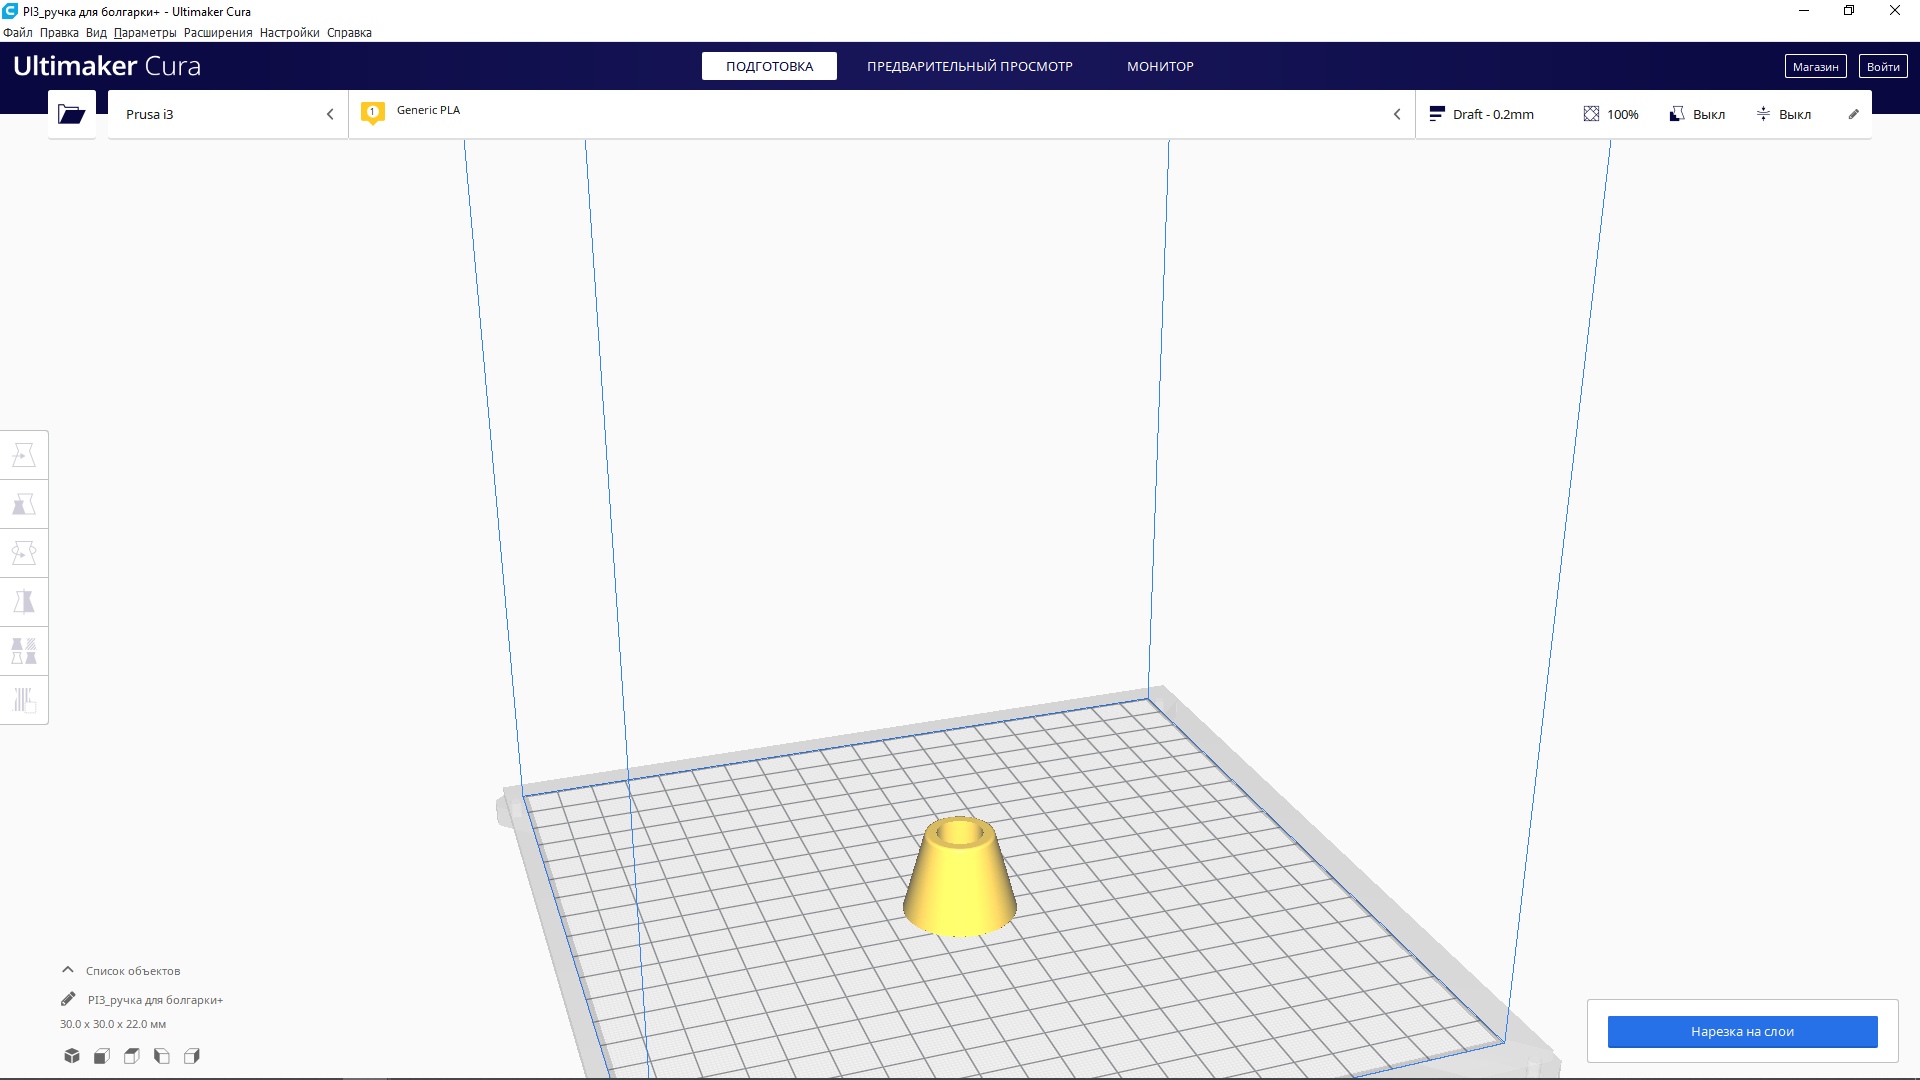This screenshot has height=1080, width=1920.
Task: Expand the Prusa i3 printer selector
Action: [x=228, y=114]
